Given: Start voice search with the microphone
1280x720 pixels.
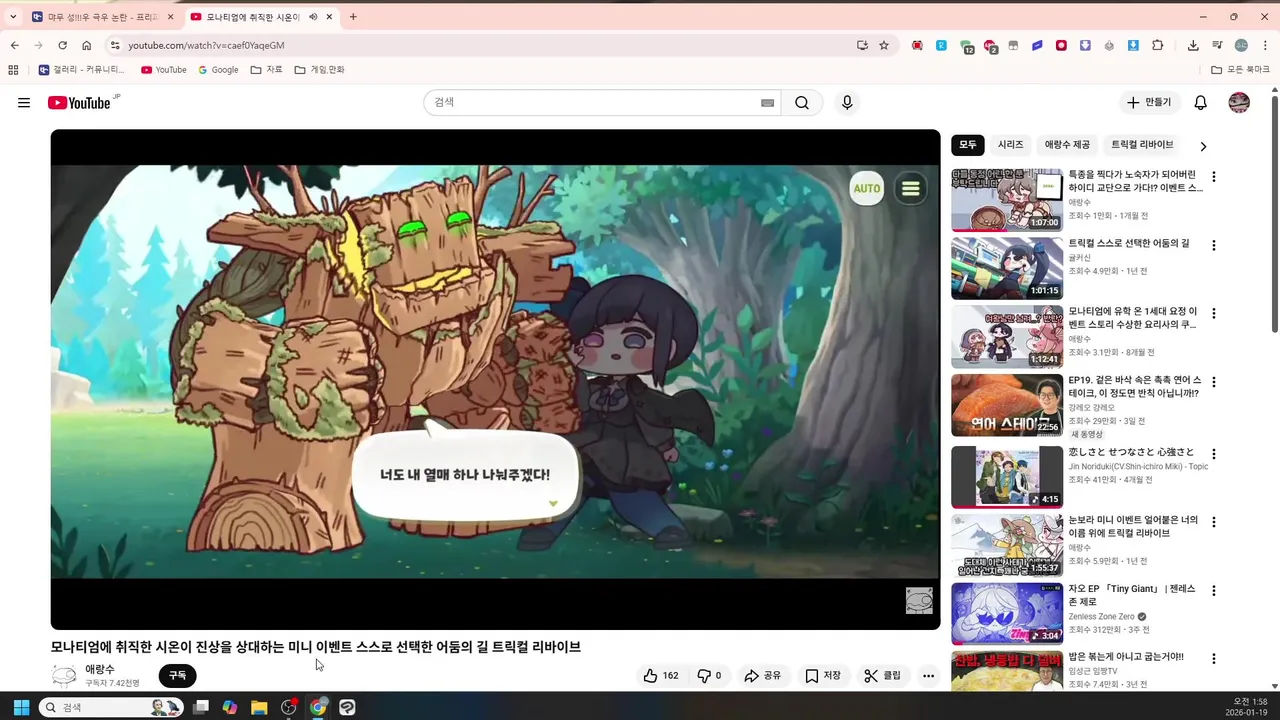Looking at the screenshot, I should coord(847,103).
